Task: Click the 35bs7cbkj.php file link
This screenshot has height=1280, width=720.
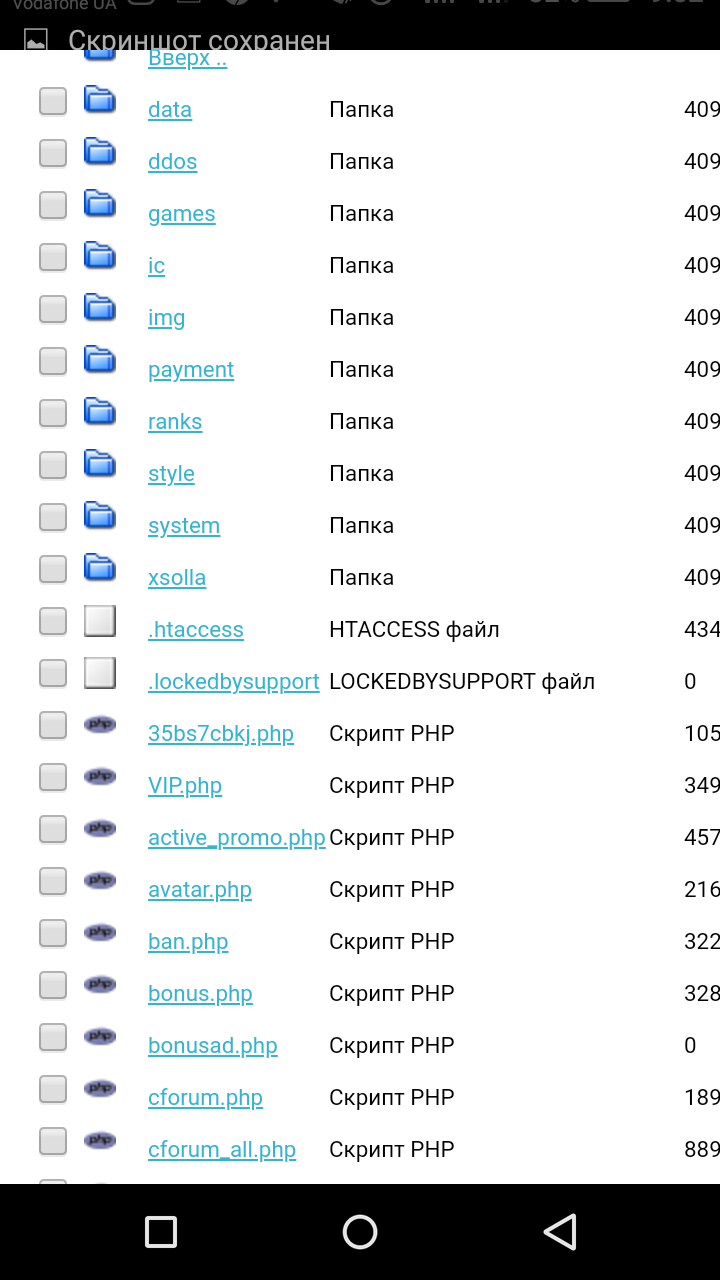Action: pos(221,734)
